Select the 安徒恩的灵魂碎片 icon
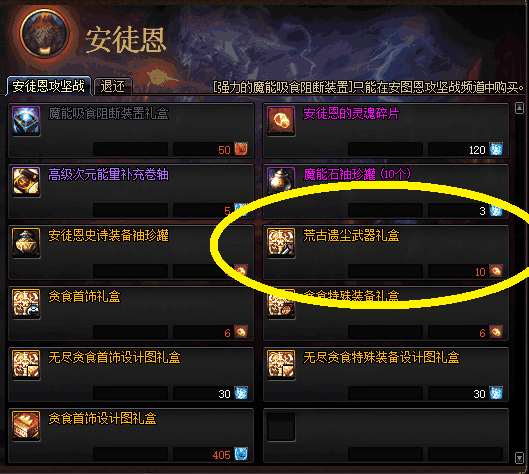The image size is (529, 474). [x=281, y=121]
